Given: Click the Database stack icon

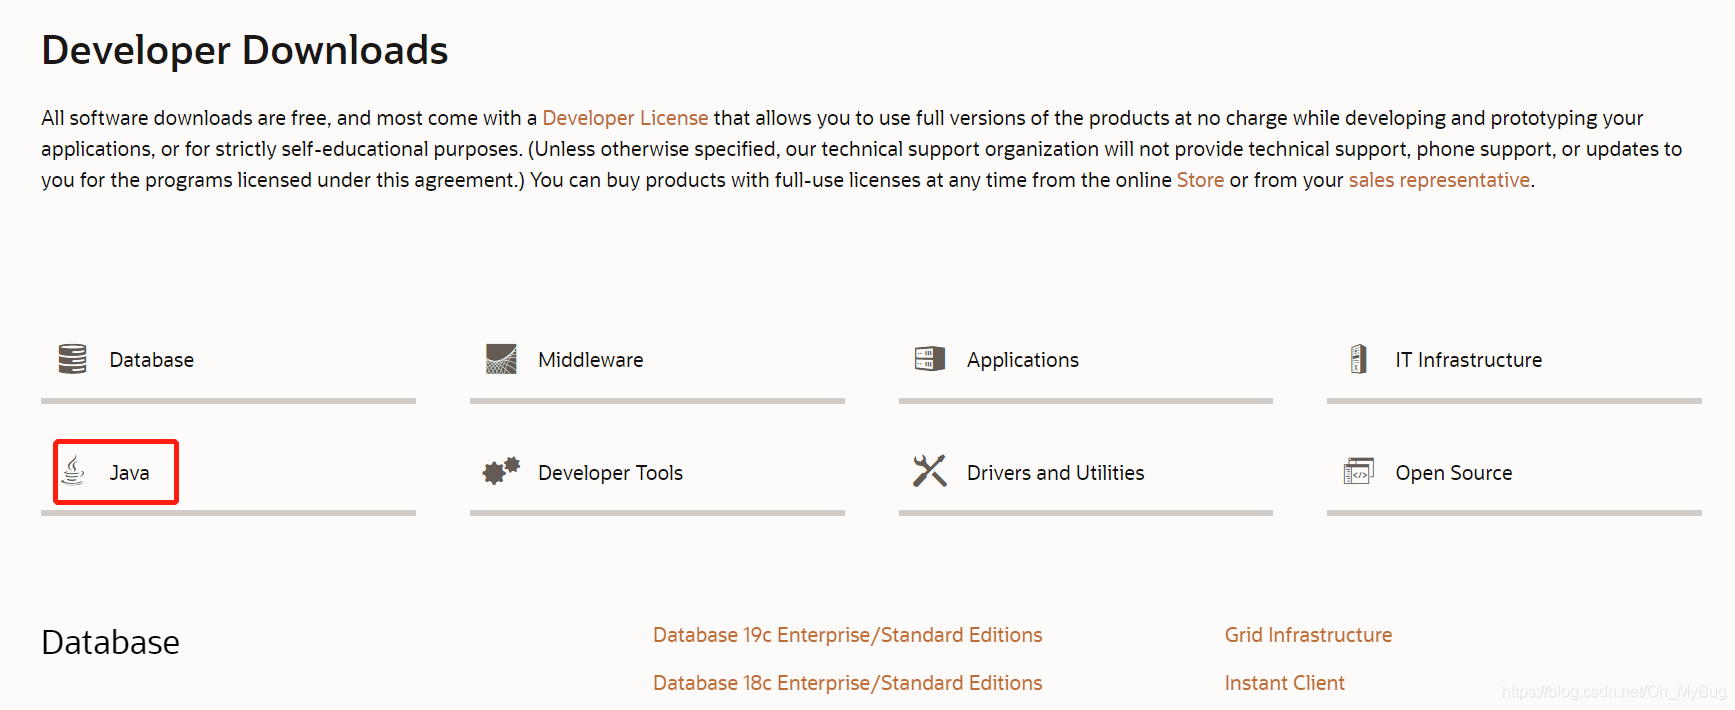Looking at the screenshot, I should [72, 359].
